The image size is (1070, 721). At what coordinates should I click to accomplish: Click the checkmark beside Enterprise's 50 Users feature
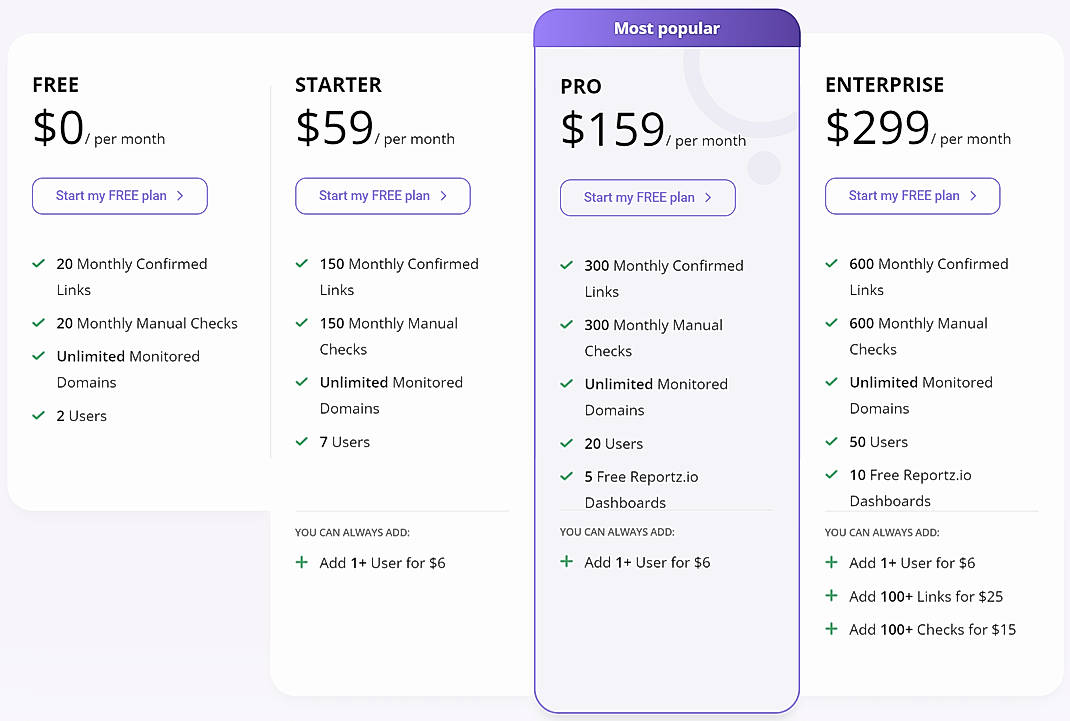[831, 441]
